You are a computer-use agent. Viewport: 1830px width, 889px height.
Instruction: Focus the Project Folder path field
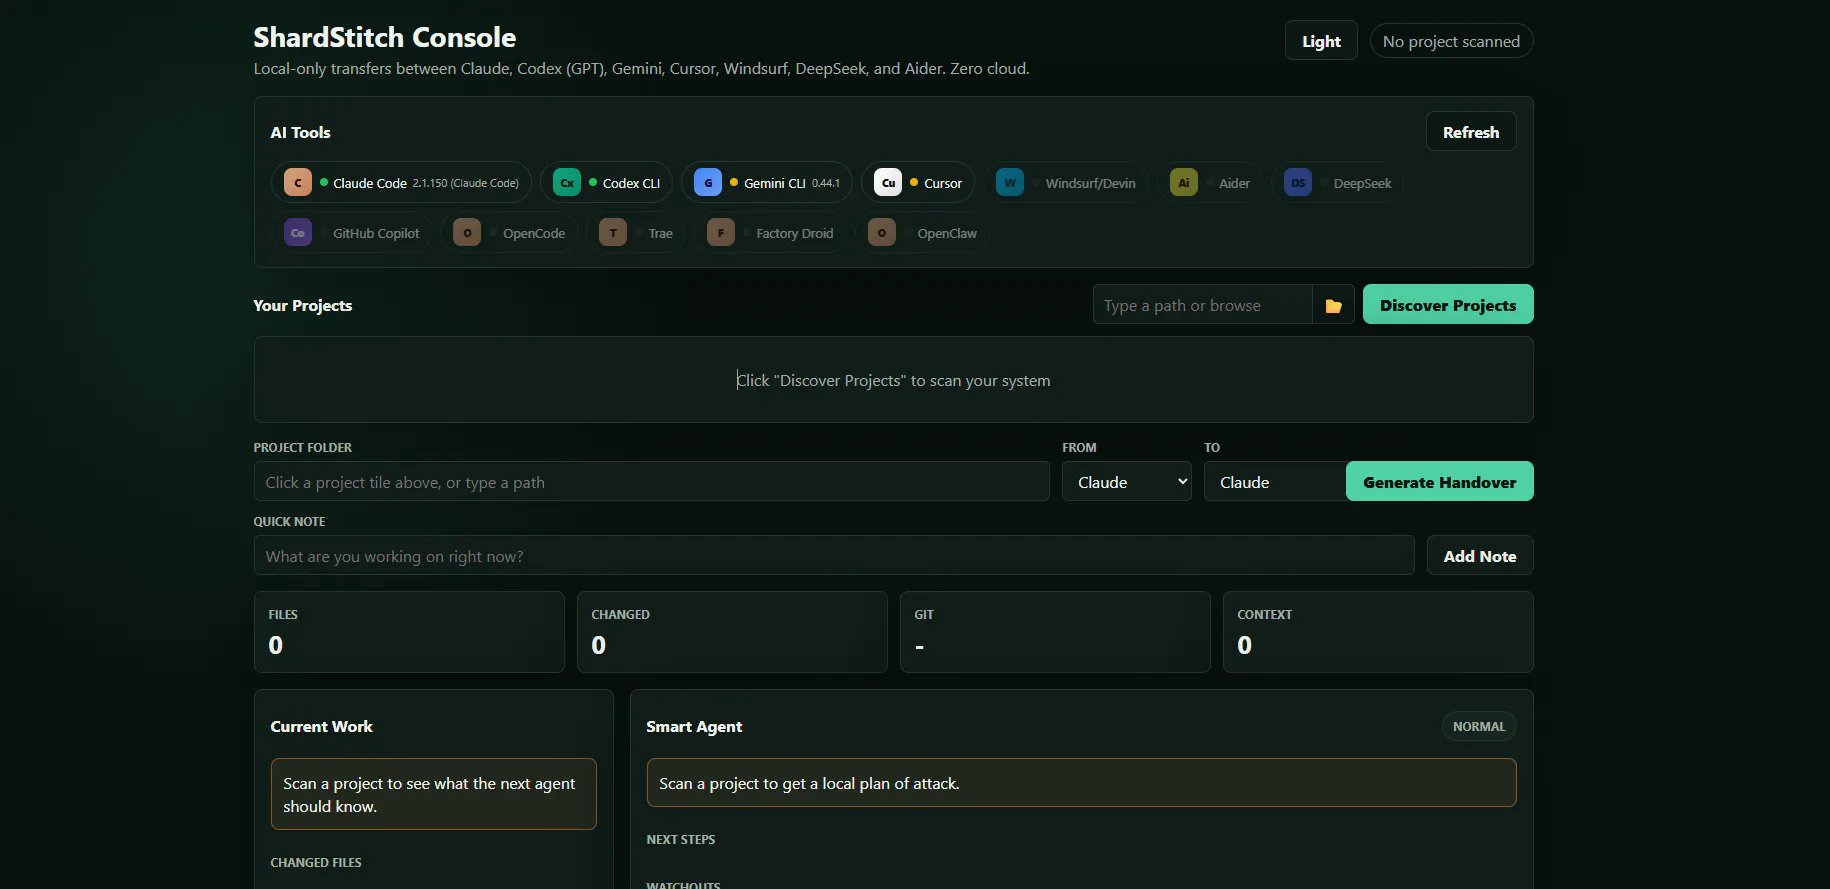coord(652,482)
